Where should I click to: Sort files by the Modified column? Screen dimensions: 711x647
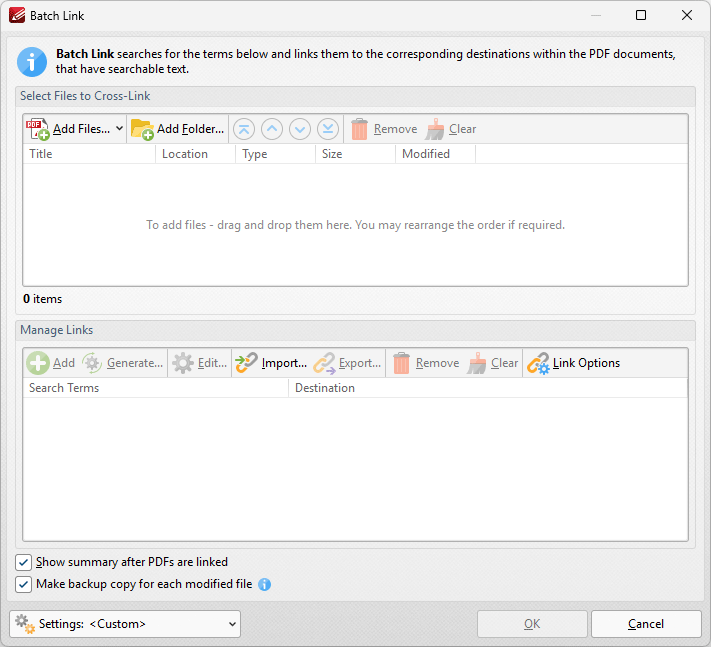click(x=435, y=154)
